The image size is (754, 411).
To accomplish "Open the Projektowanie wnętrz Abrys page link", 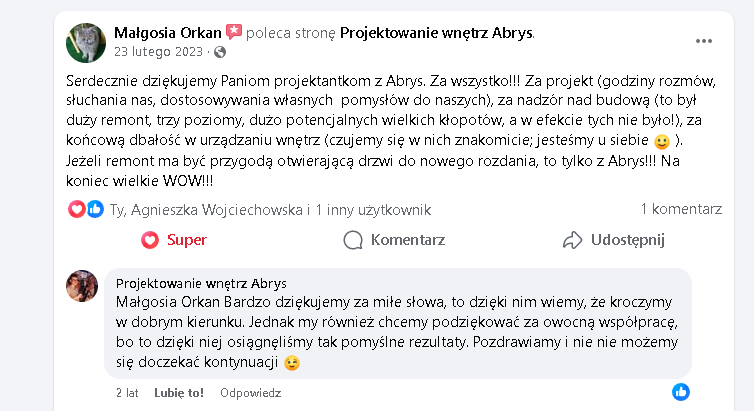I will [437, 32].
